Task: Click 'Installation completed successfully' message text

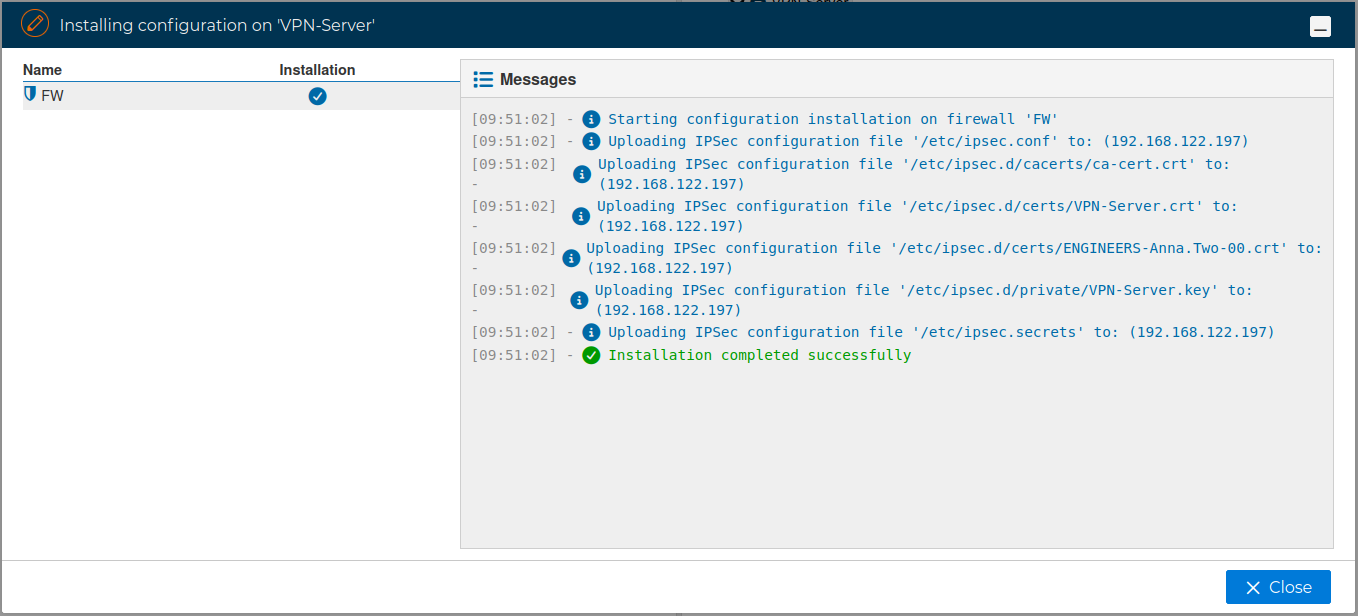Action: [x=759, y=355]
